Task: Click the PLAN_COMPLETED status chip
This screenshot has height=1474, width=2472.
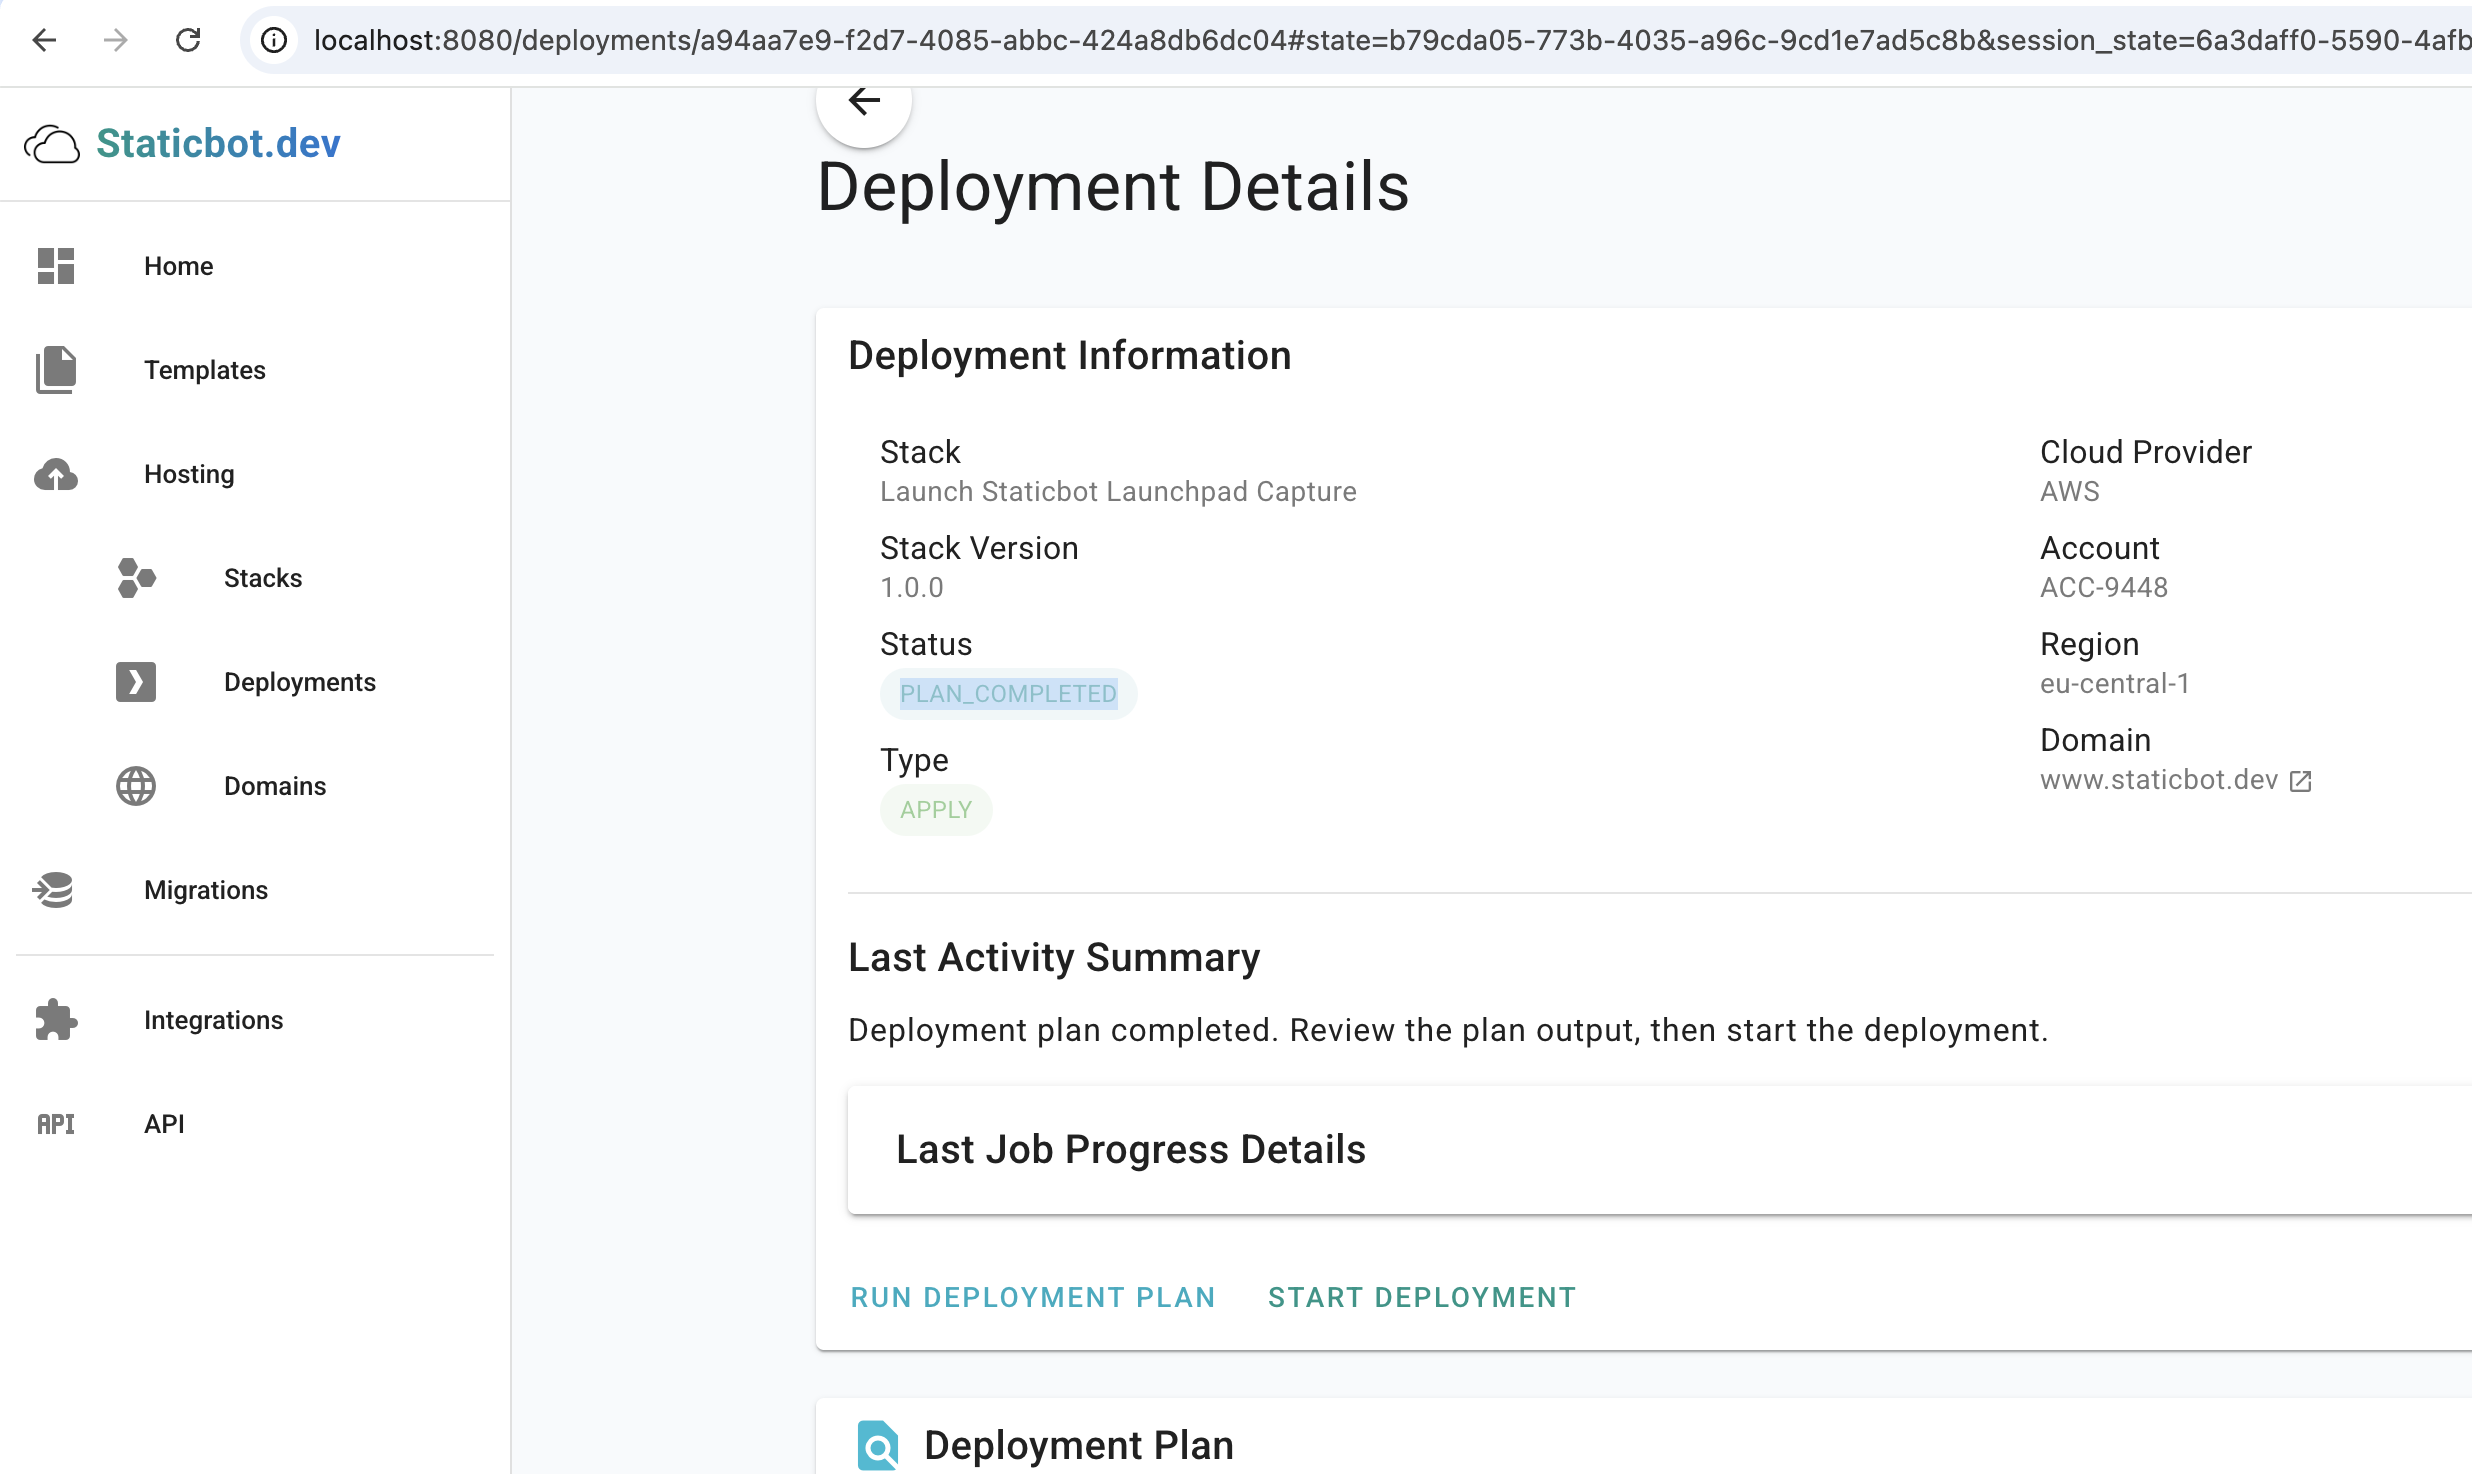Action: tap(1008, 694)
